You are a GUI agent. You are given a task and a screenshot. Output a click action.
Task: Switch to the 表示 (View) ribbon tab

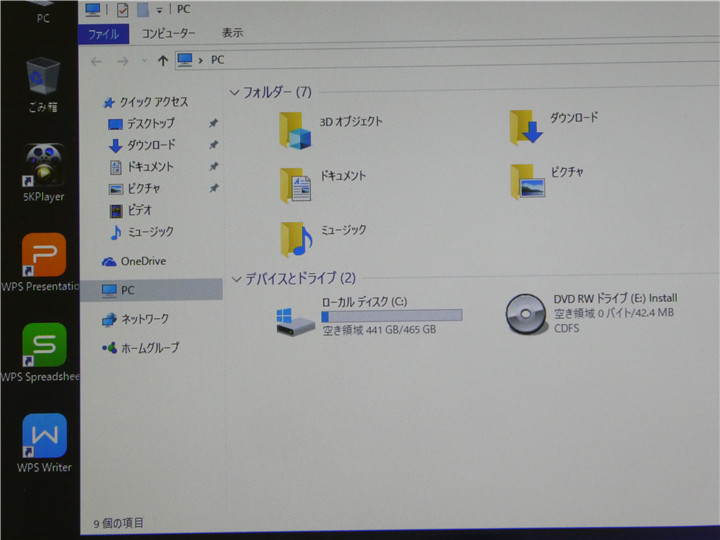[x=232, y=33]
